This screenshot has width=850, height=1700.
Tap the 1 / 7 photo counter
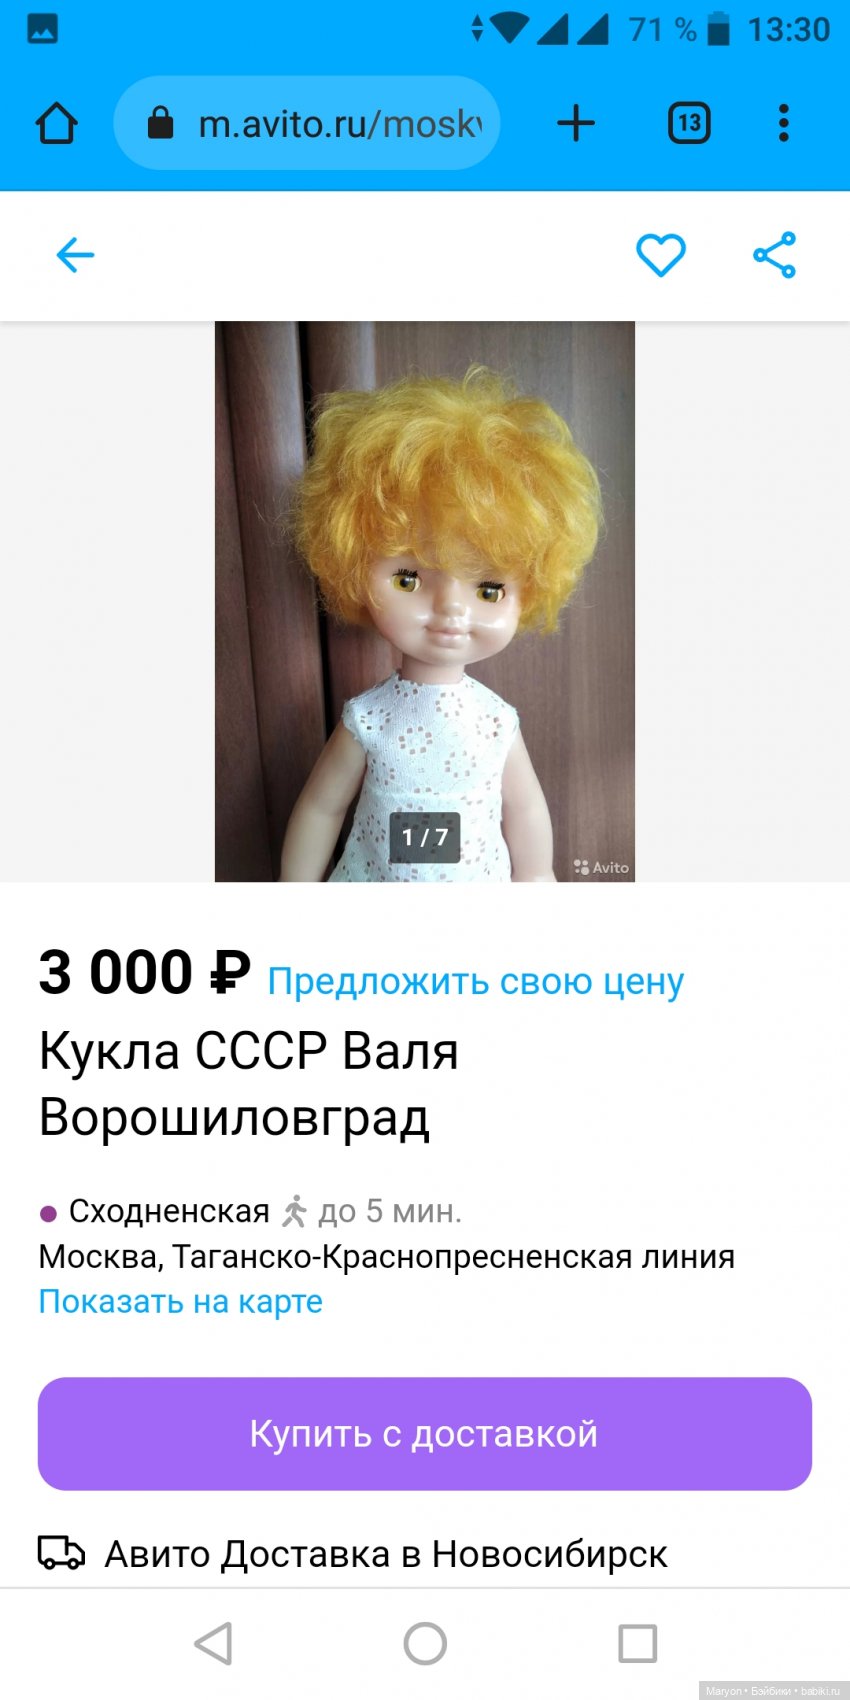[x=425, y=837]
